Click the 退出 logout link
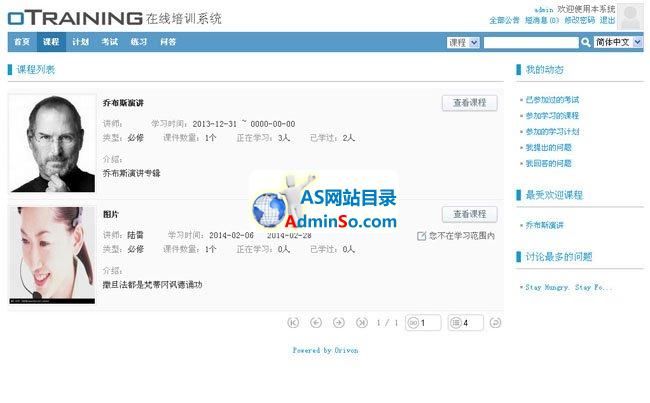This screenshot has height=403, width=650. (x=607, y=20)
